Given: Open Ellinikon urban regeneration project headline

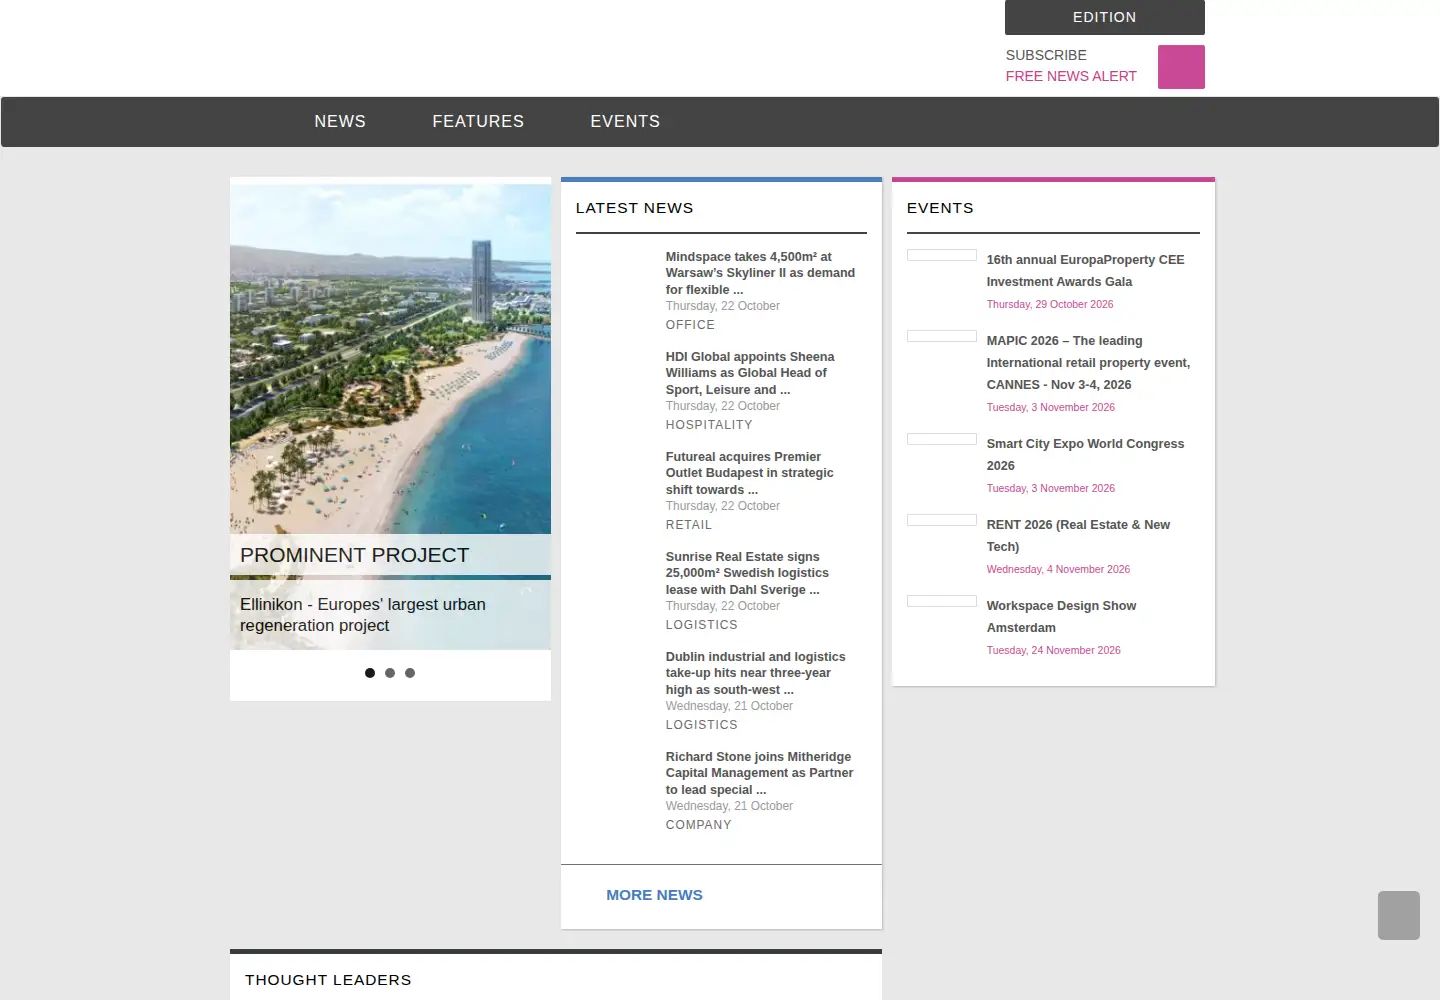Looking at the screenshot, I should click(x=363, y=615).
